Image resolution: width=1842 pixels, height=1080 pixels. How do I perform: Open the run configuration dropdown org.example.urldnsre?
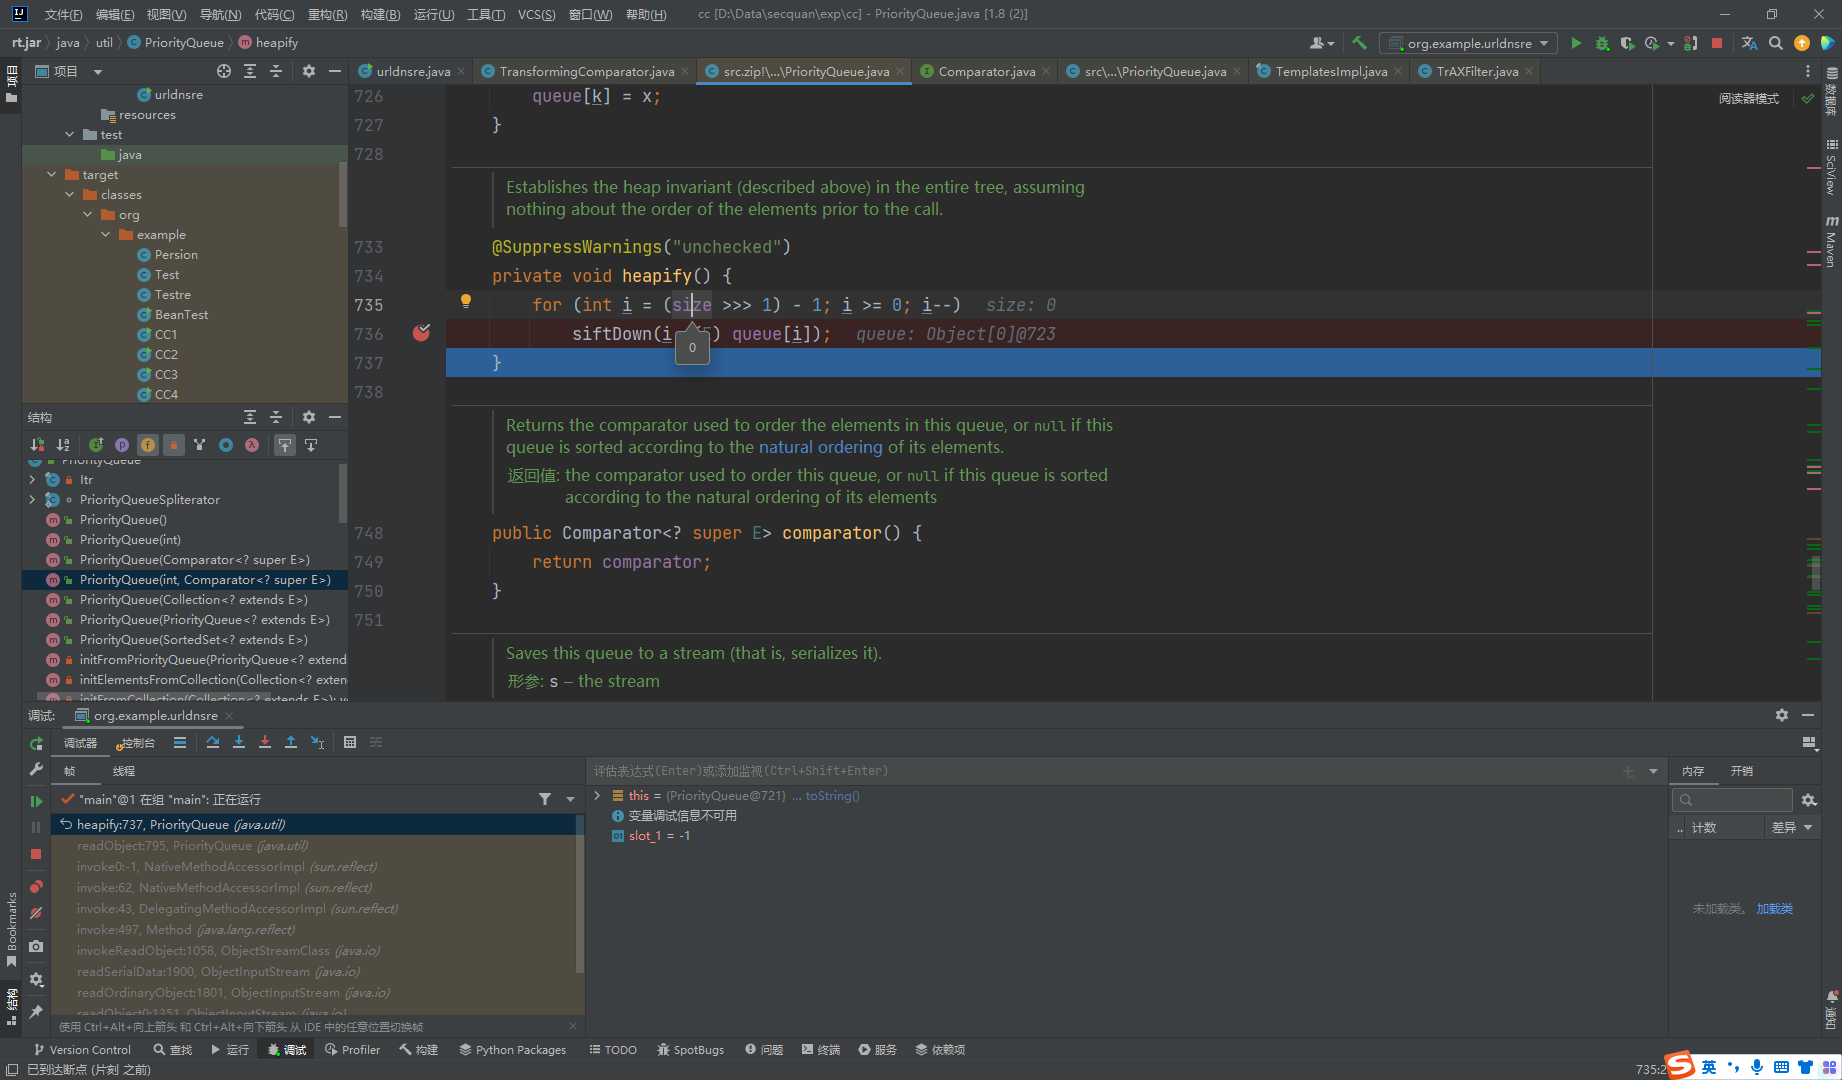pos(1468,43)
